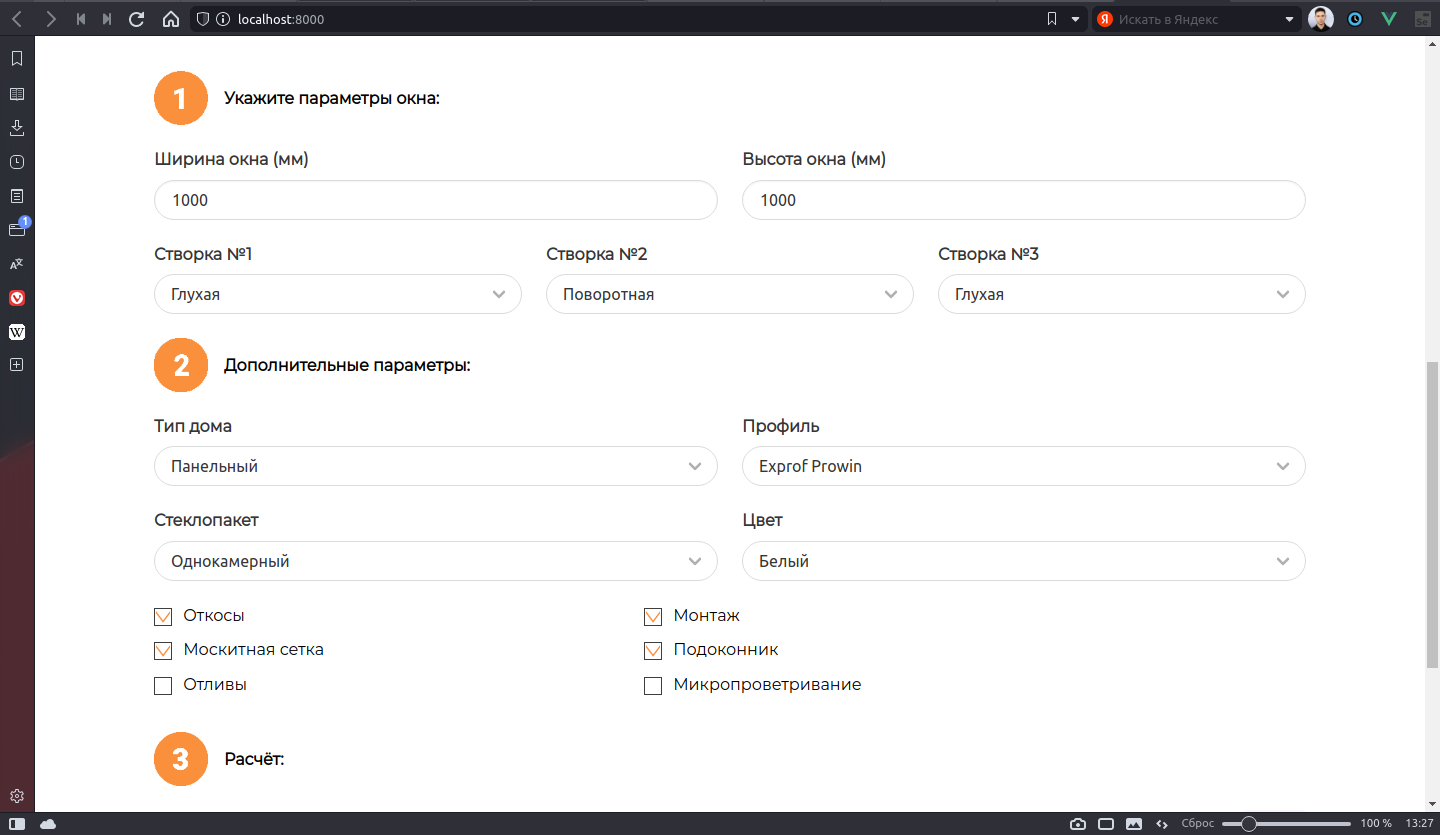Enable the Отливы checkbox
This screenshot has width=1440, height=835.
click(x=163, y=685)
